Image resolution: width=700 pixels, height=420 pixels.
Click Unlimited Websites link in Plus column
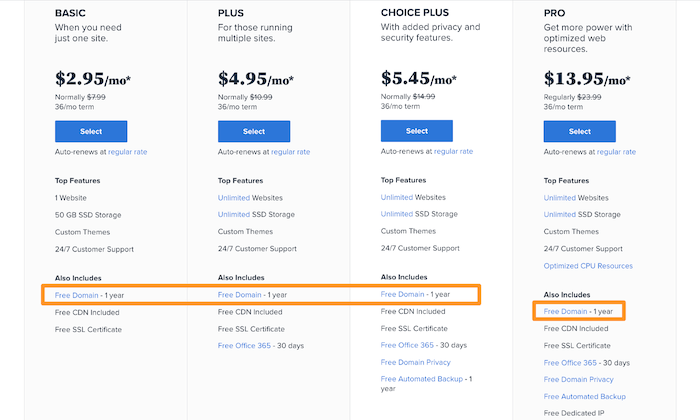[232, 198]
